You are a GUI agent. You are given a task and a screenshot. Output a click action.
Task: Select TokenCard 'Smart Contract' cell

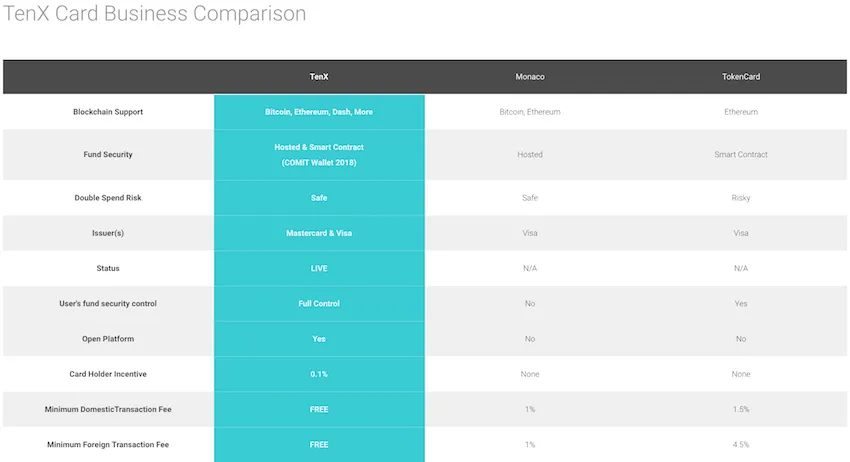click(x=740, y=155)
